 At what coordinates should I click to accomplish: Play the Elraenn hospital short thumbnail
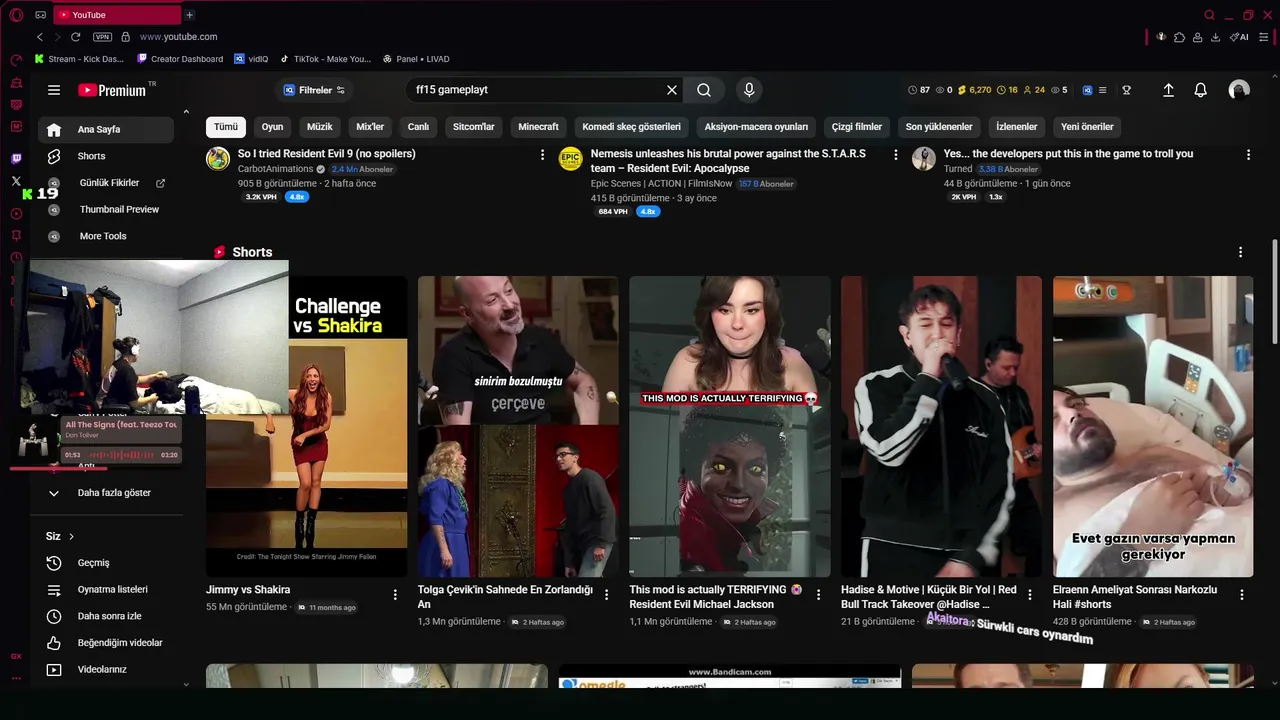(x=1153, y=427)
